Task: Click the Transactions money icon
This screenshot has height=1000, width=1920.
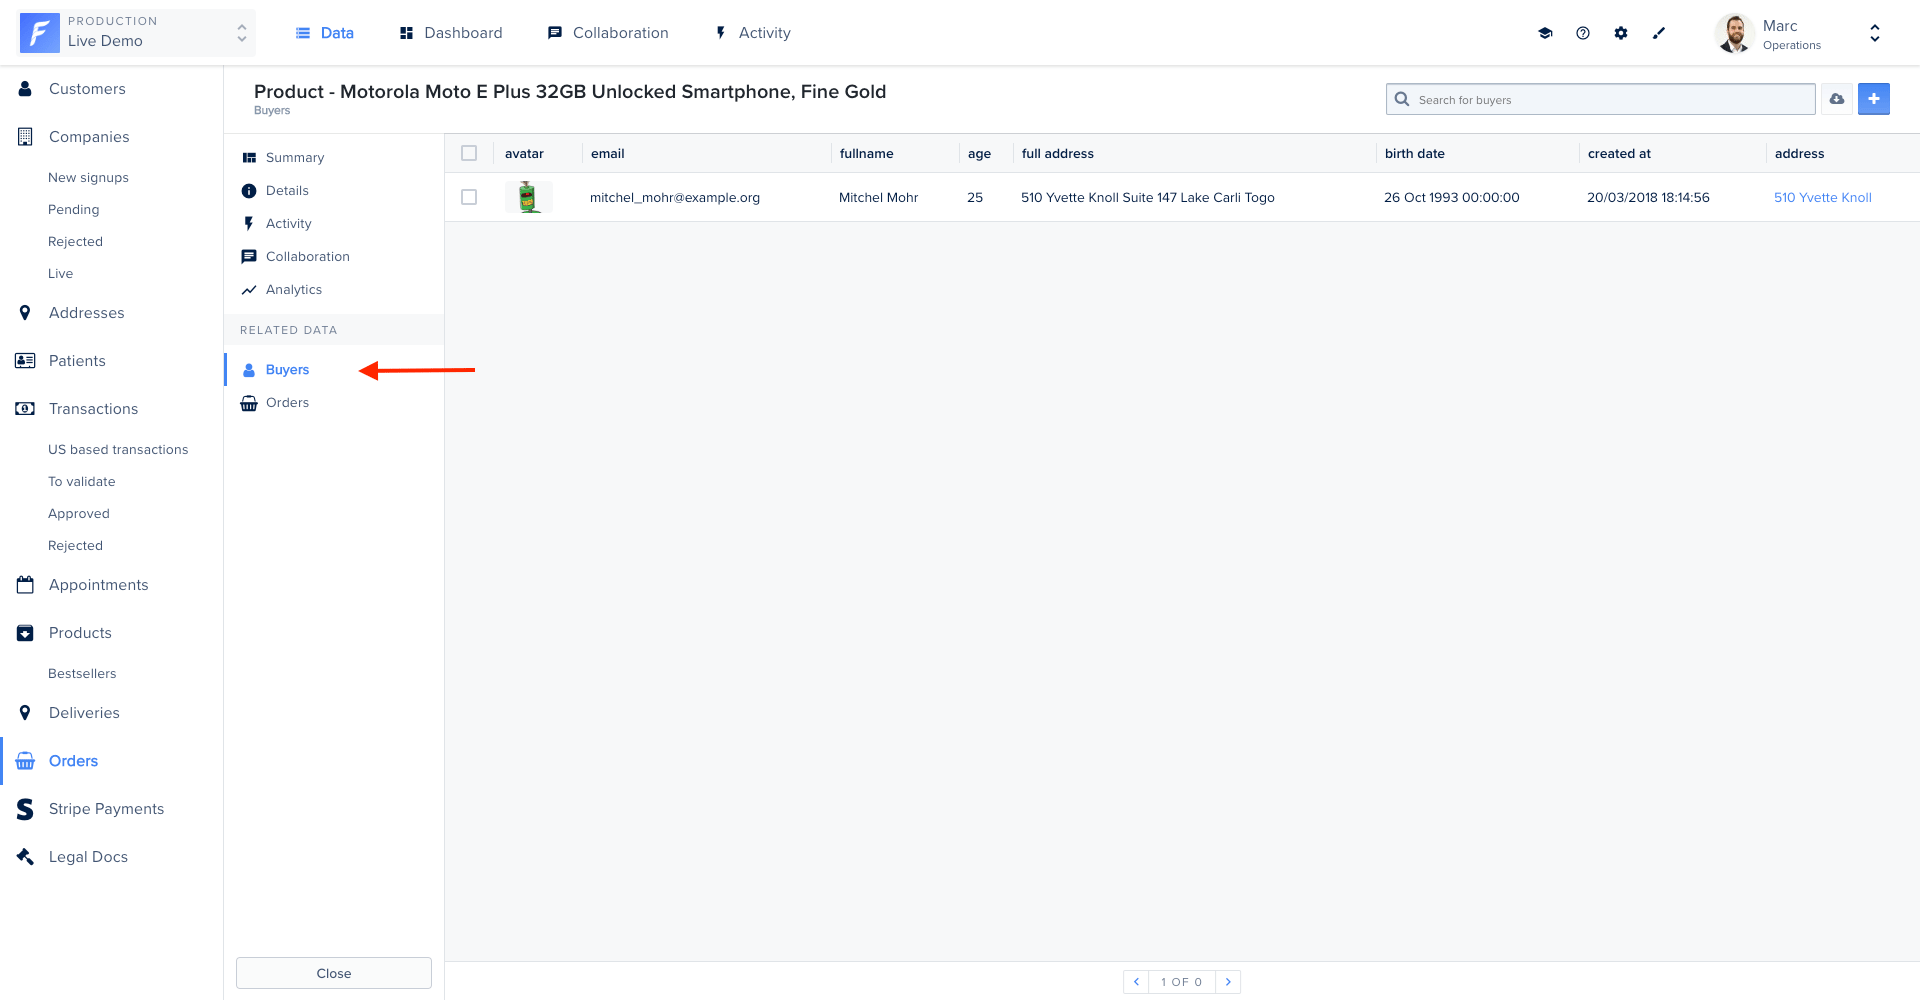Action: 25,409
